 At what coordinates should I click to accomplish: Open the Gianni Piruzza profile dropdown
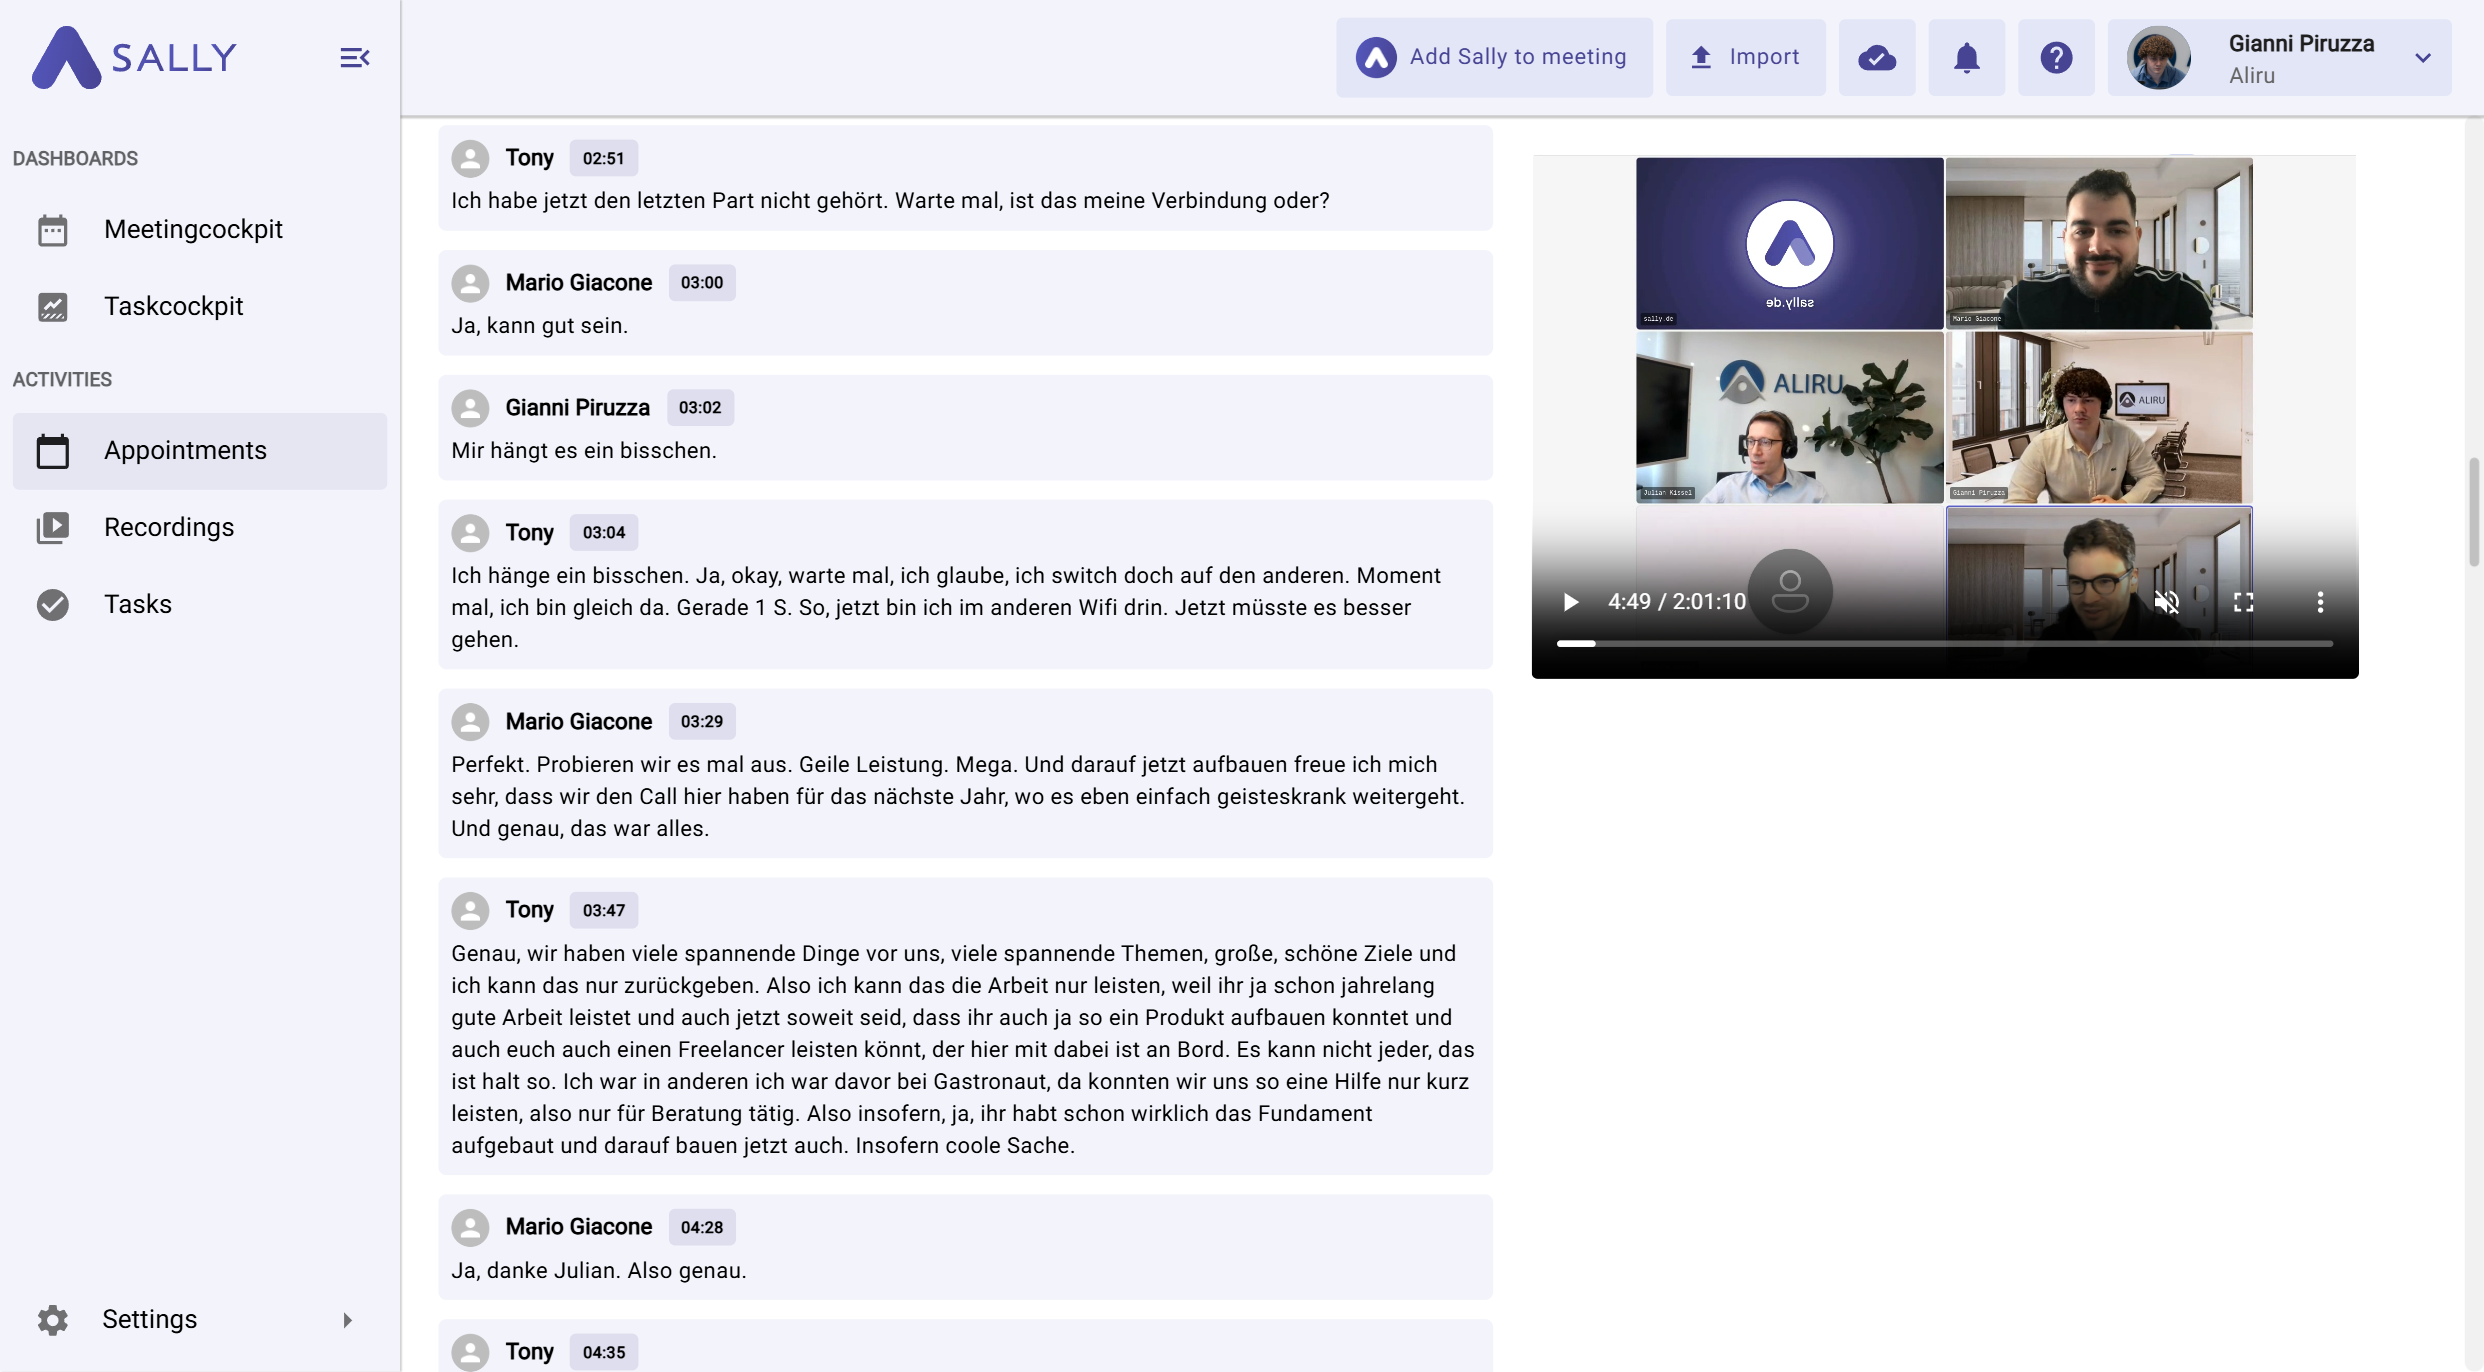click(2424, 57)
